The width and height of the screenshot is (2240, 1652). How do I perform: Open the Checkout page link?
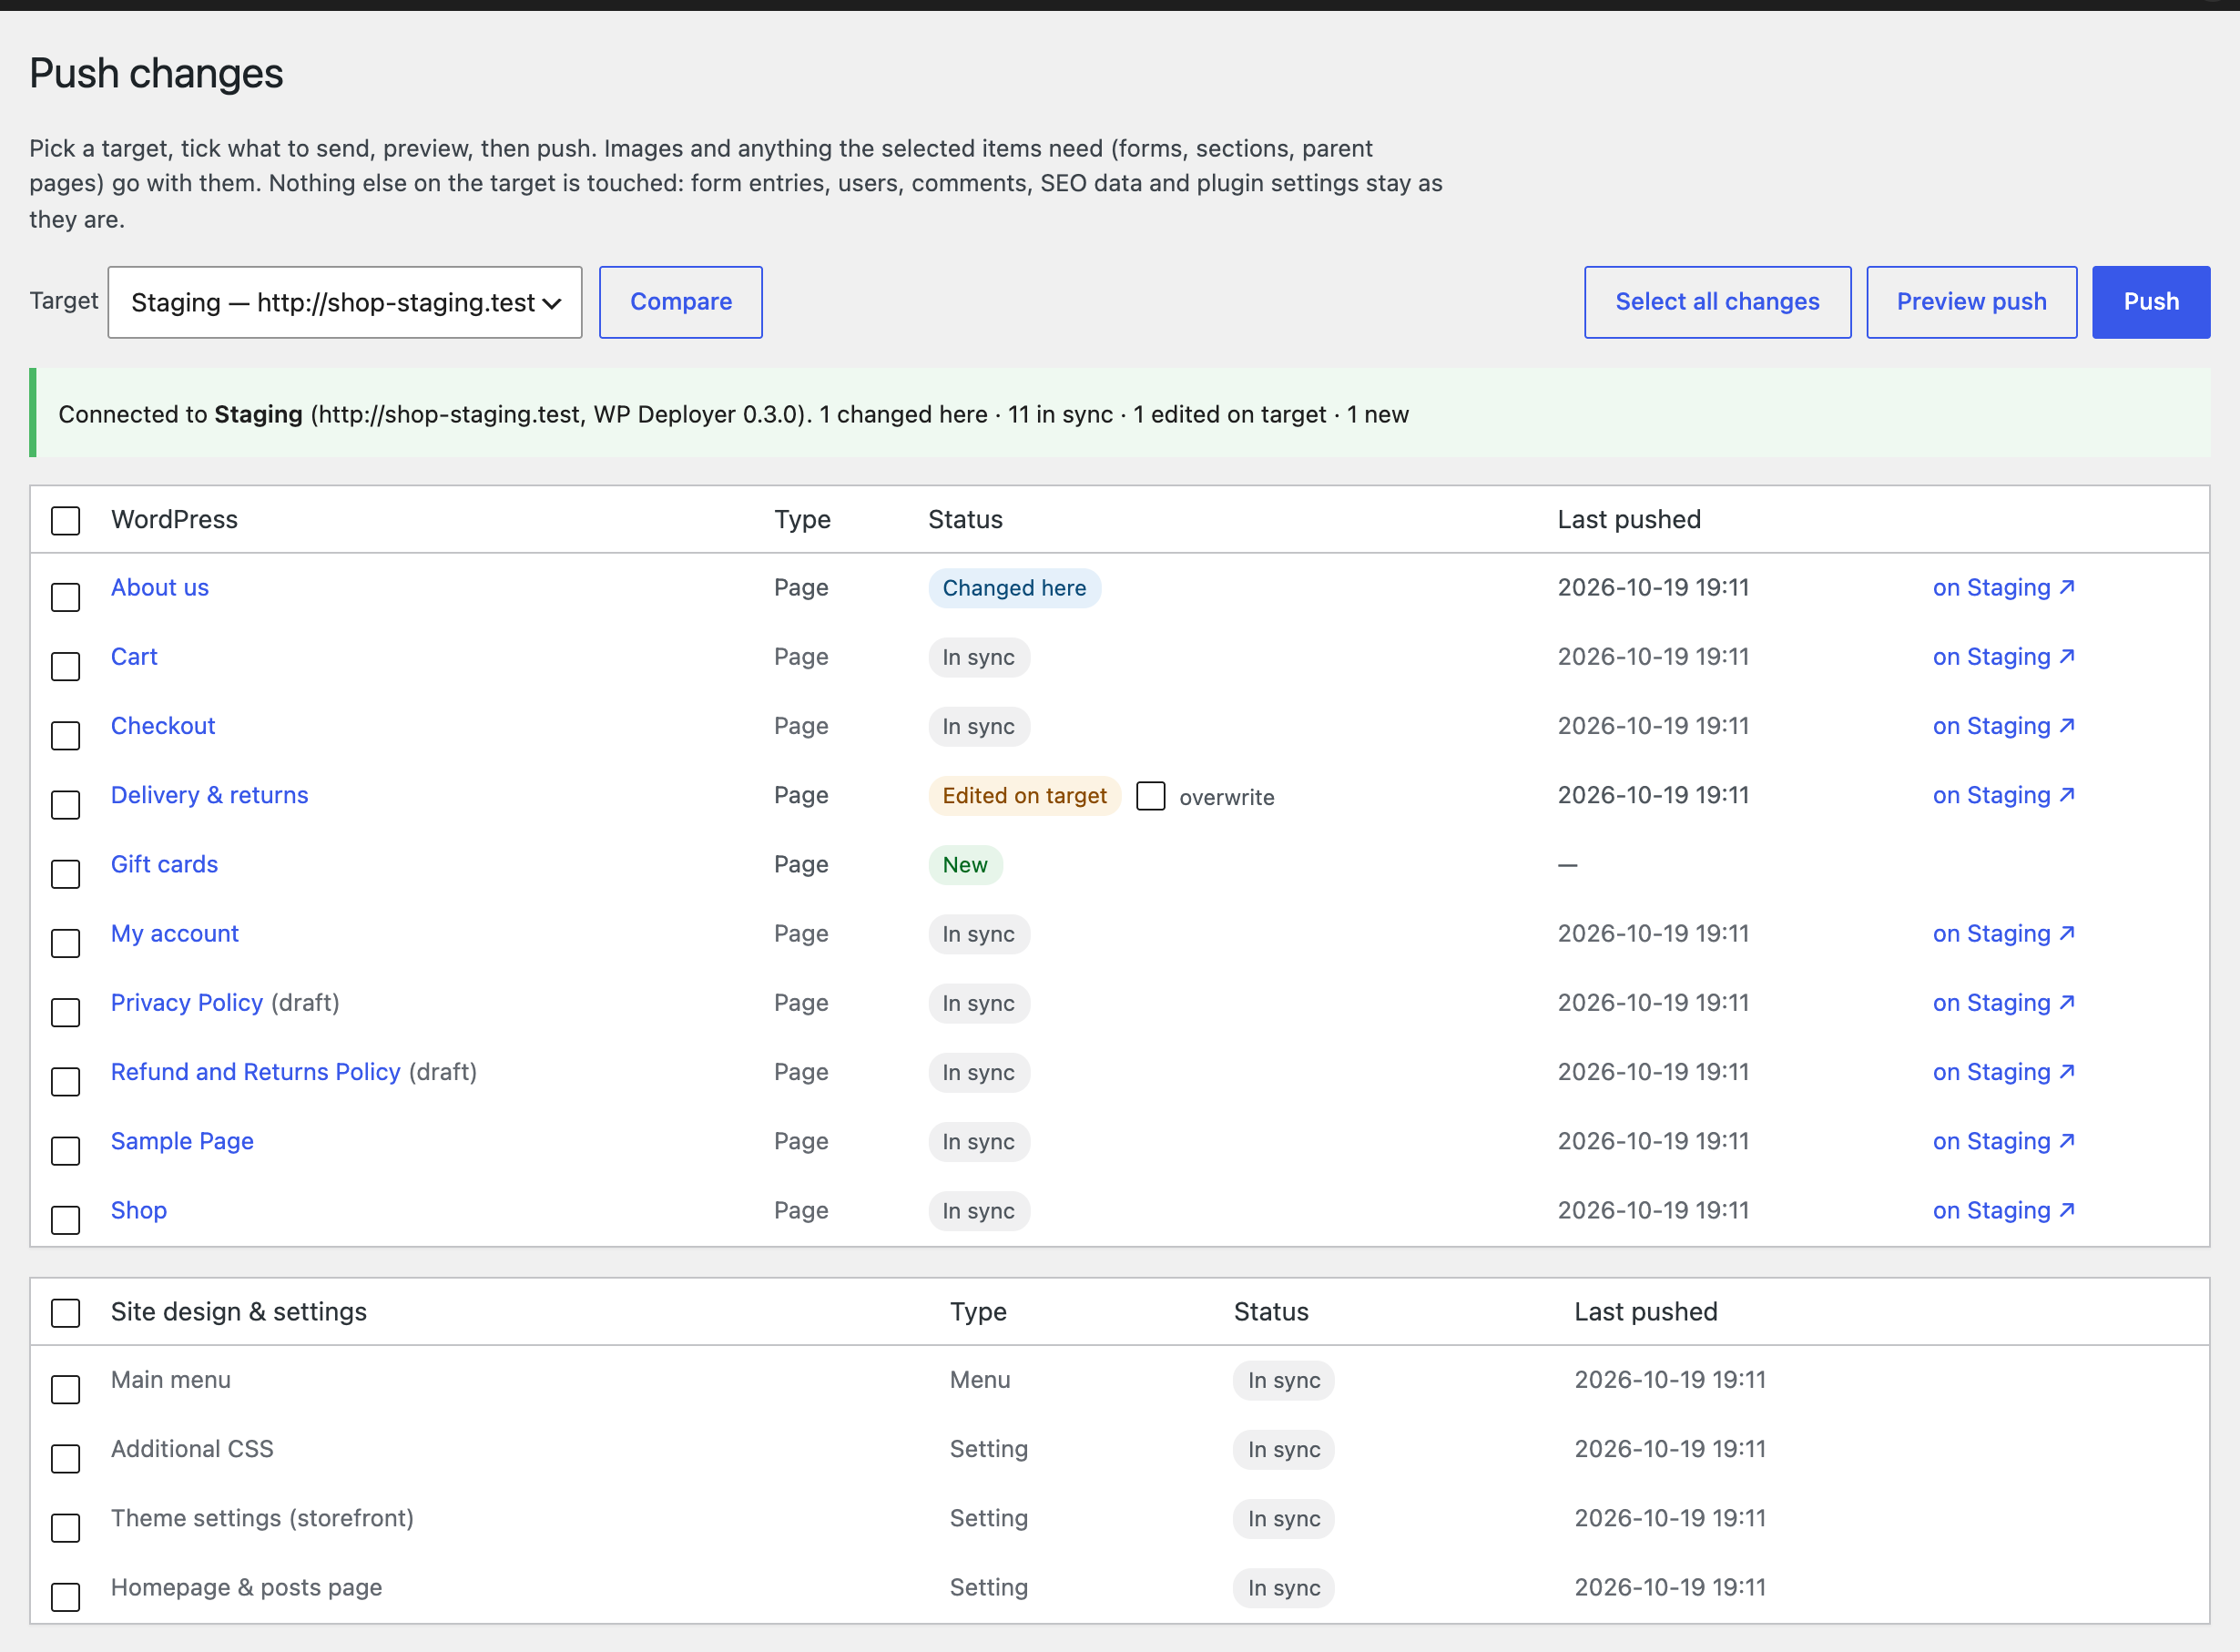point(163,726)
